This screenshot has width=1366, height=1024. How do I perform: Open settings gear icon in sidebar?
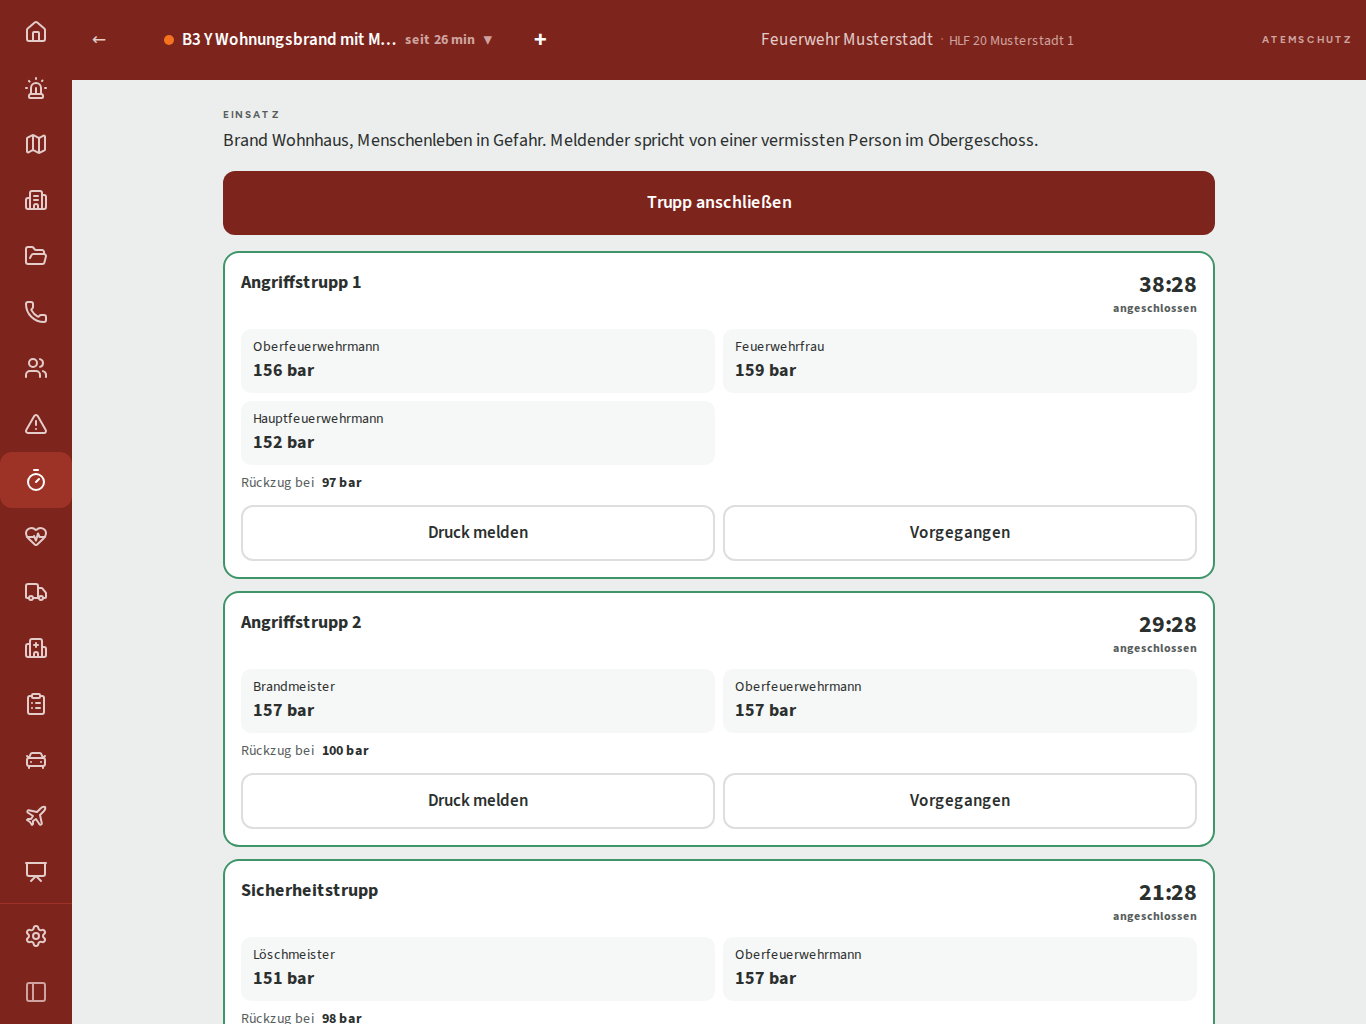[x=36, y=936]
